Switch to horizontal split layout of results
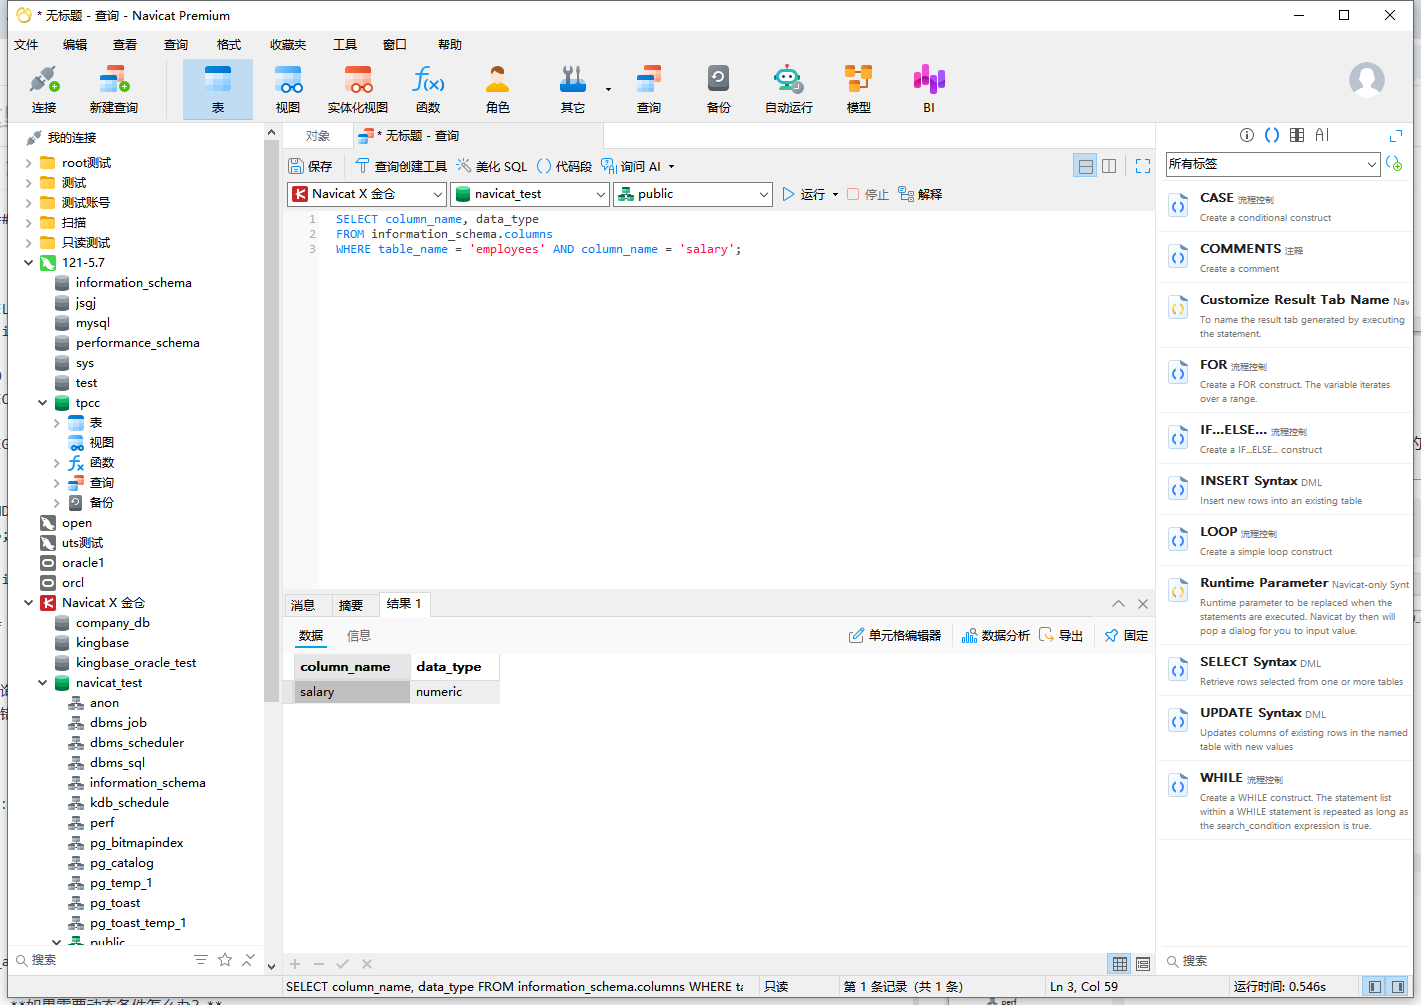The image size is (1421, 1005). point(1085,166)
